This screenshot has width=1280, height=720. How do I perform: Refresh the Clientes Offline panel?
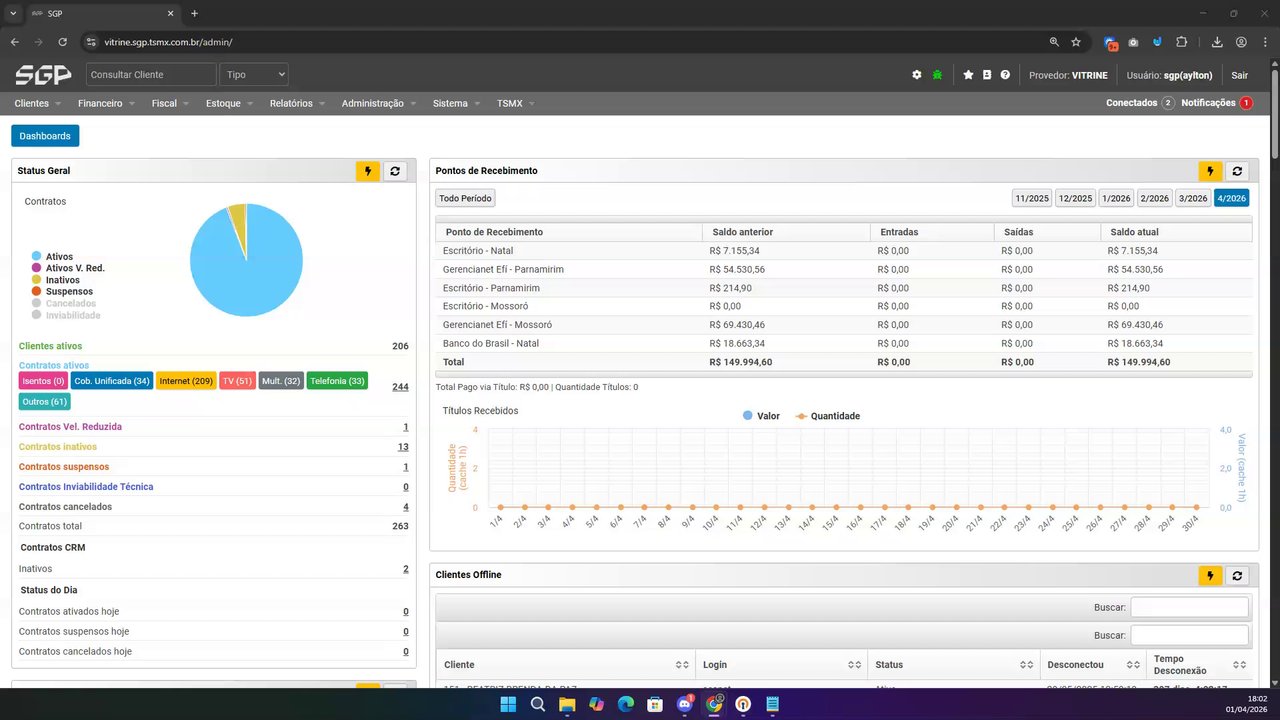pos(1237,575)
